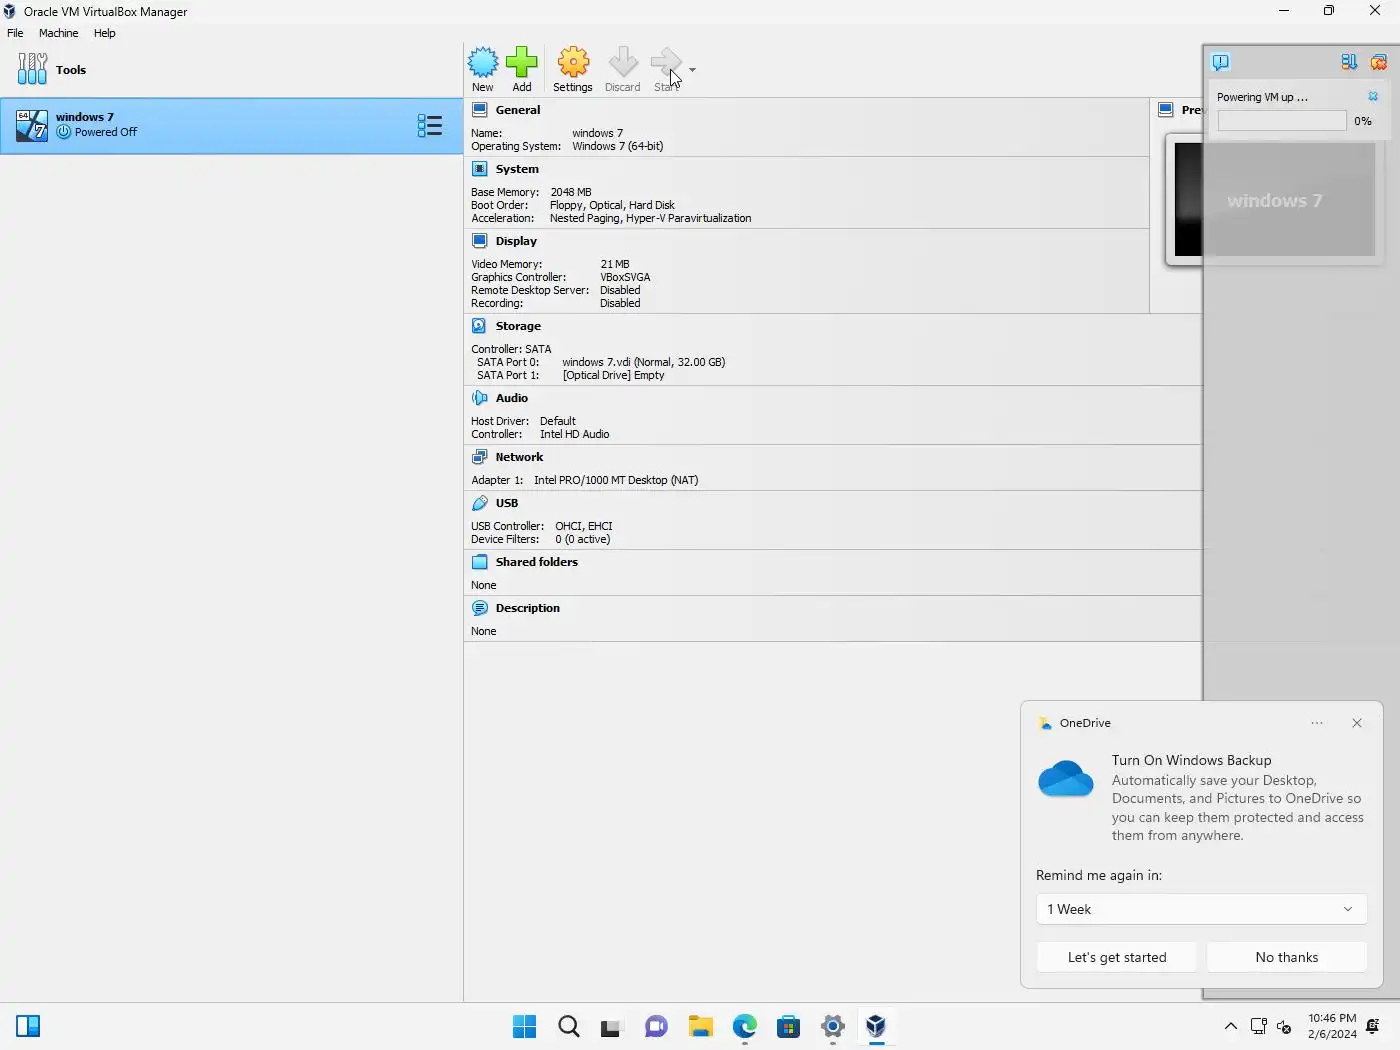
Task: Click the windows 7 name value
Action: (597, 133)
